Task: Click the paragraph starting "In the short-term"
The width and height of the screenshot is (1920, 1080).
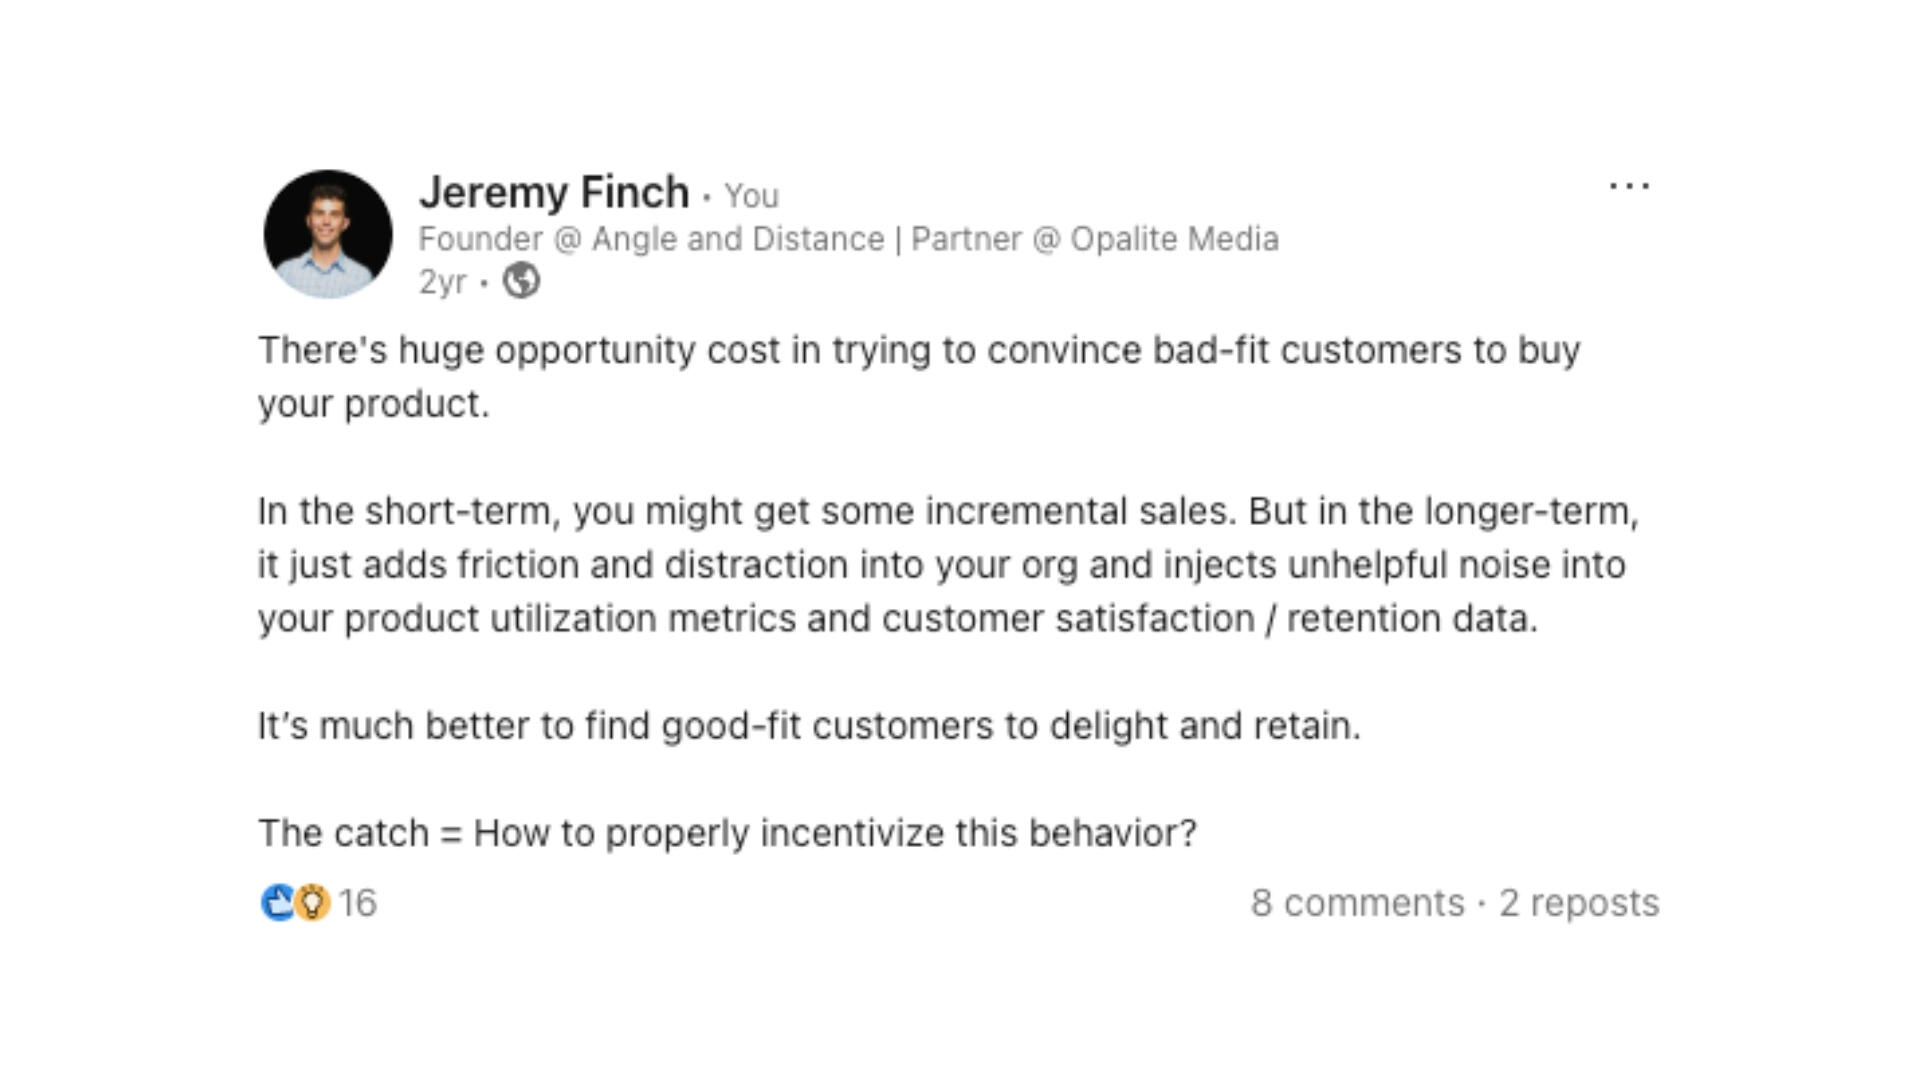Action: coord(947,565)
